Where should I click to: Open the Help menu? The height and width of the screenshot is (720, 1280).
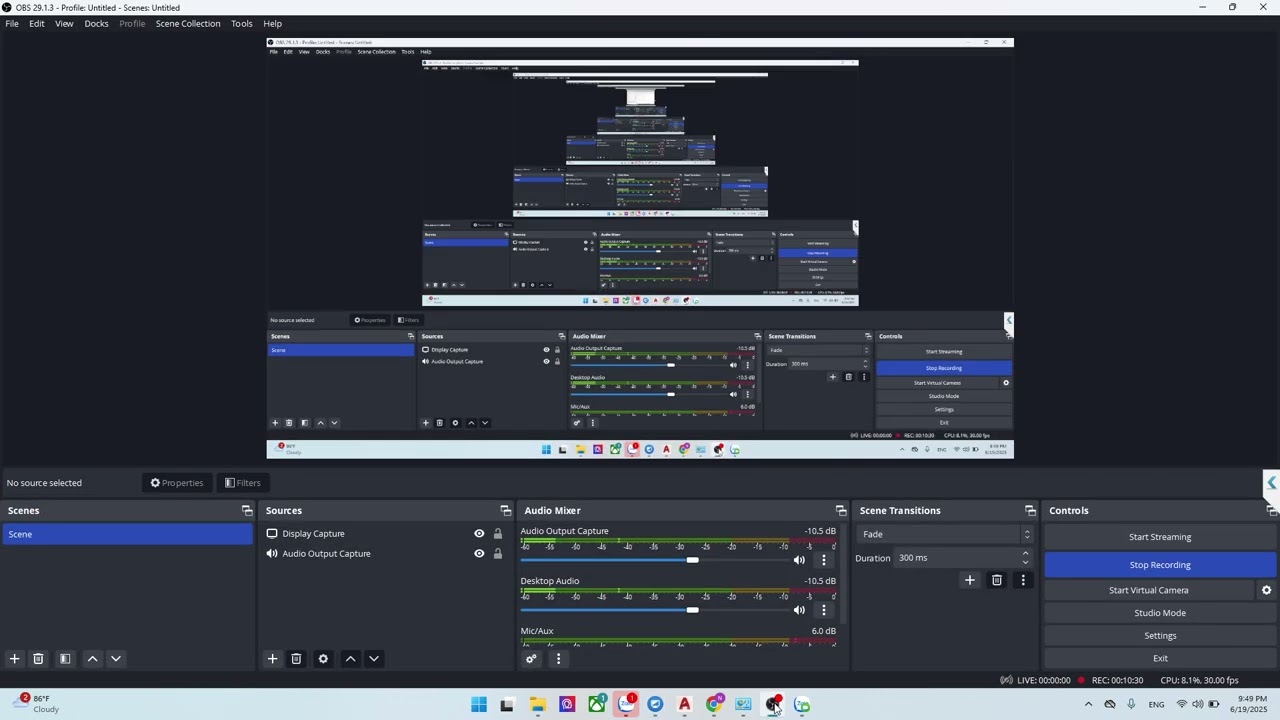pos(272,23)
